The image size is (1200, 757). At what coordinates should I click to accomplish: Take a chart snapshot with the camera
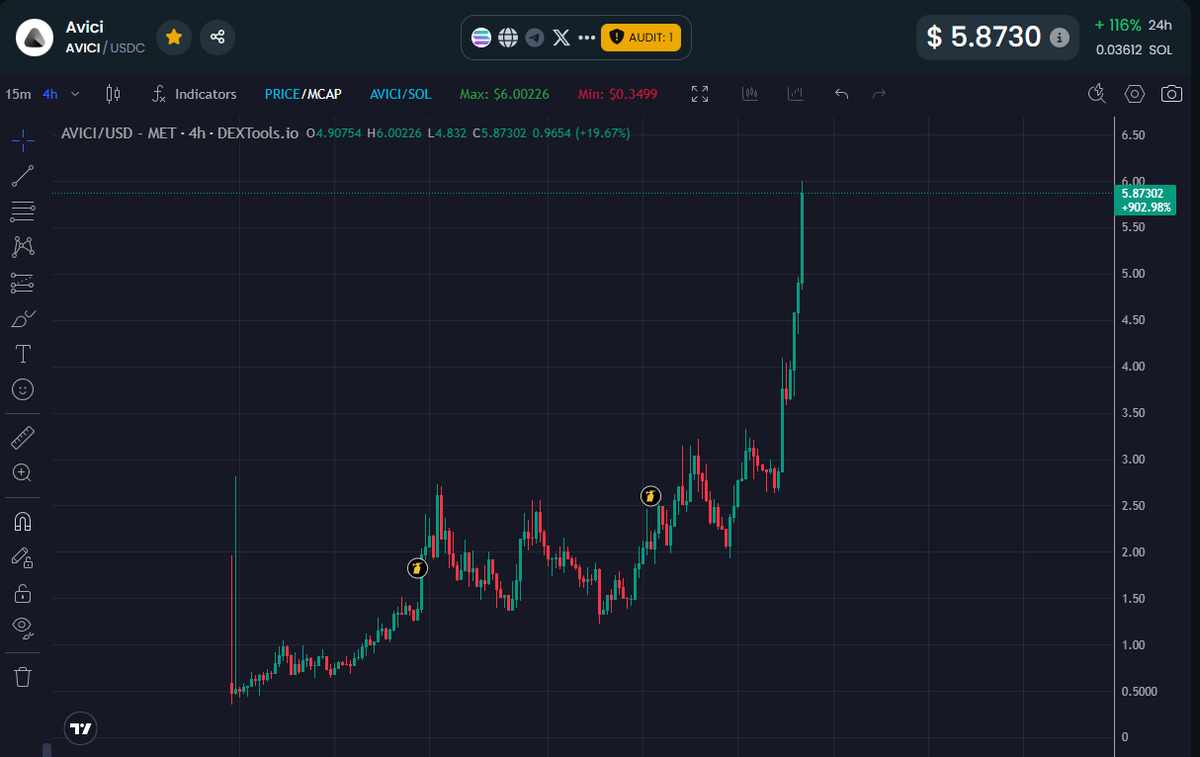pyautogui.click(x=1171, y=94)
